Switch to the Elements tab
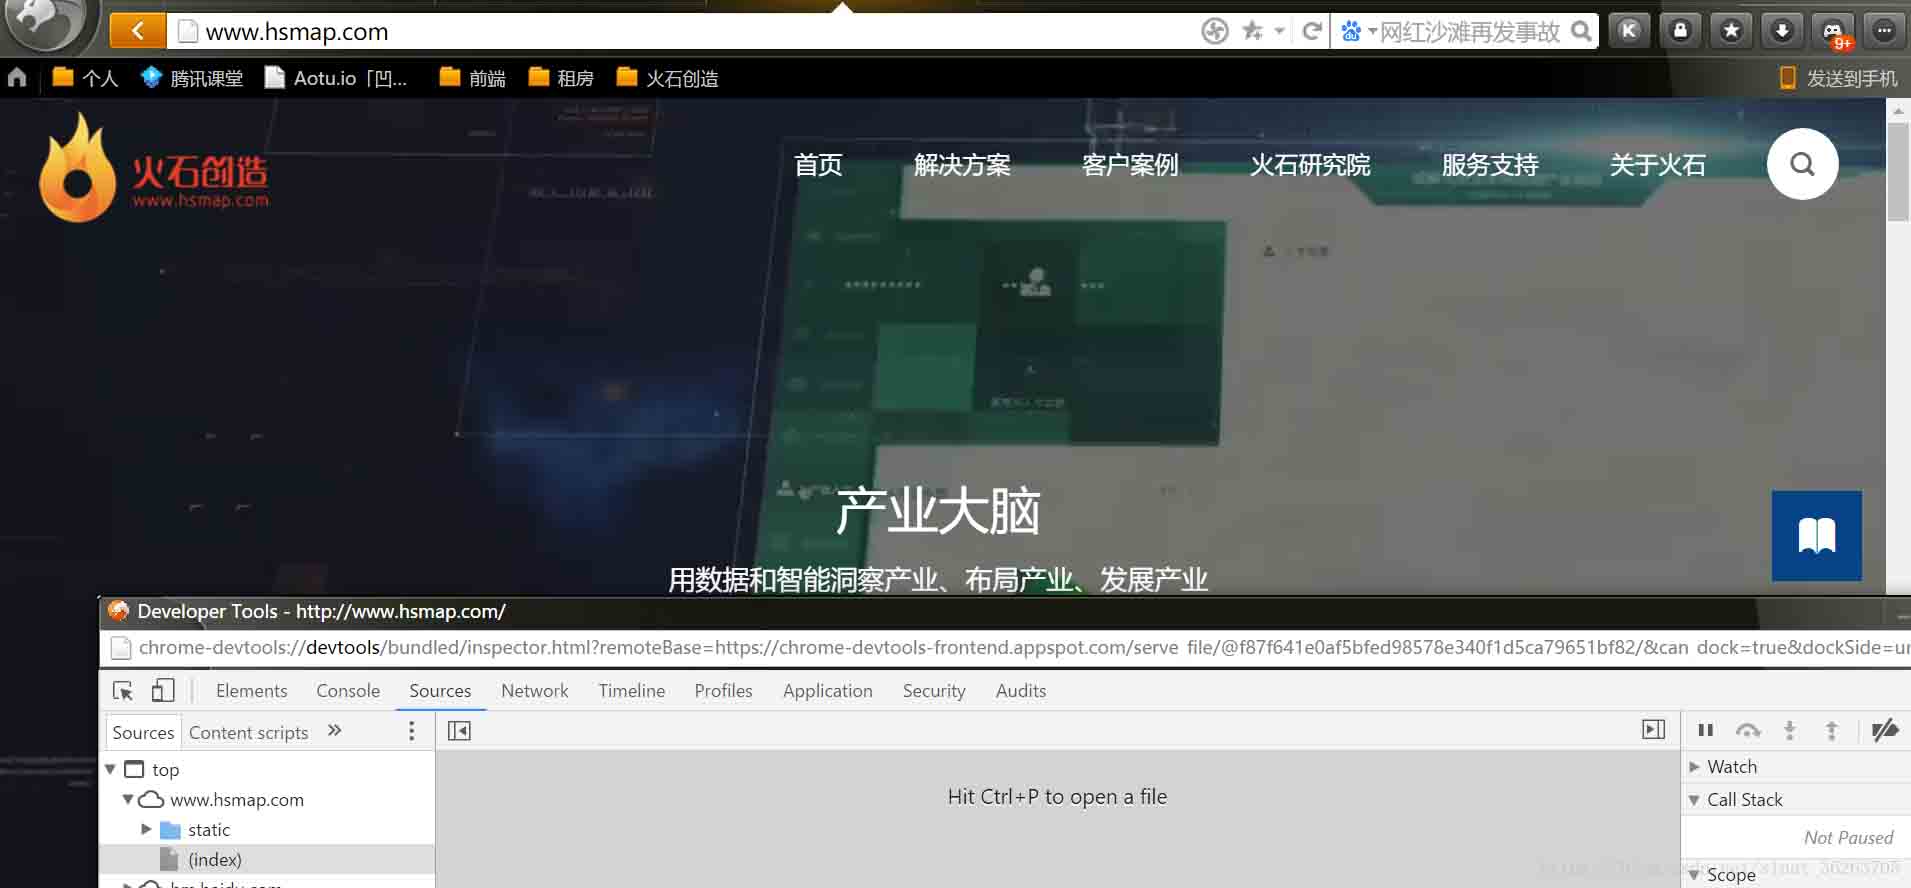The width and height of the screenshot is (1911, 888). pyautogui.click(x=251, y=691)
